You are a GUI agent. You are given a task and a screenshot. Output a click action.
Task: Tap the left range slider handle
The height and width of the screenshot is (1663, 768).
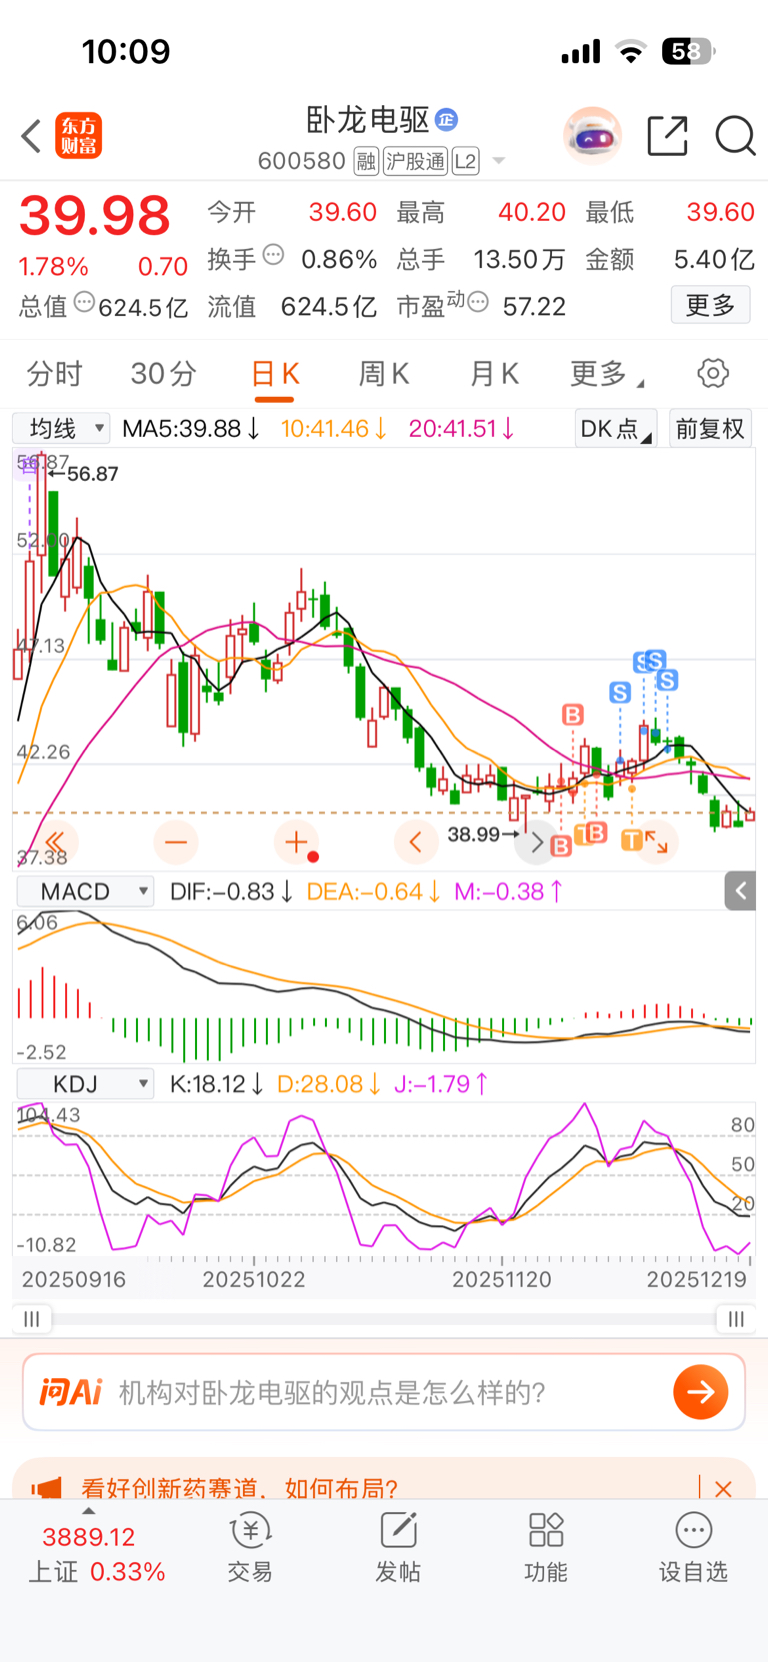pyautogui.click(x=32, y=1319)
